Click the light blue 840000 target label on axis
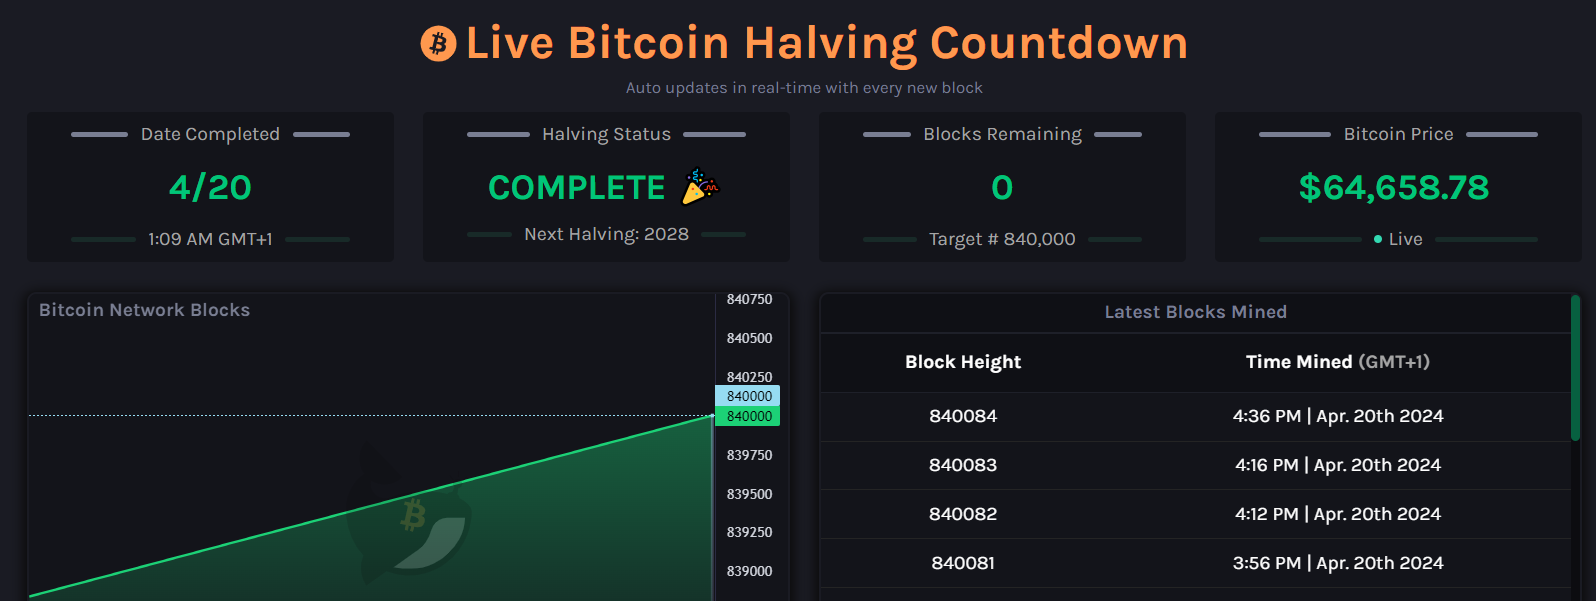This screenshot has width=1596, height=601. click(x=748, y=396)
